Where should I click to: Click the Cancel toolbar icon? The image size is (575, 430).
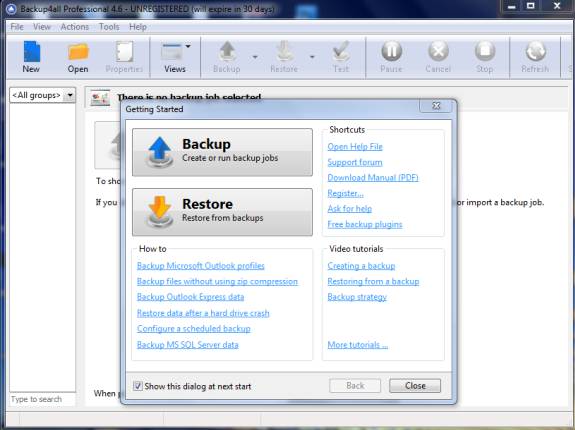click(438, 51)
